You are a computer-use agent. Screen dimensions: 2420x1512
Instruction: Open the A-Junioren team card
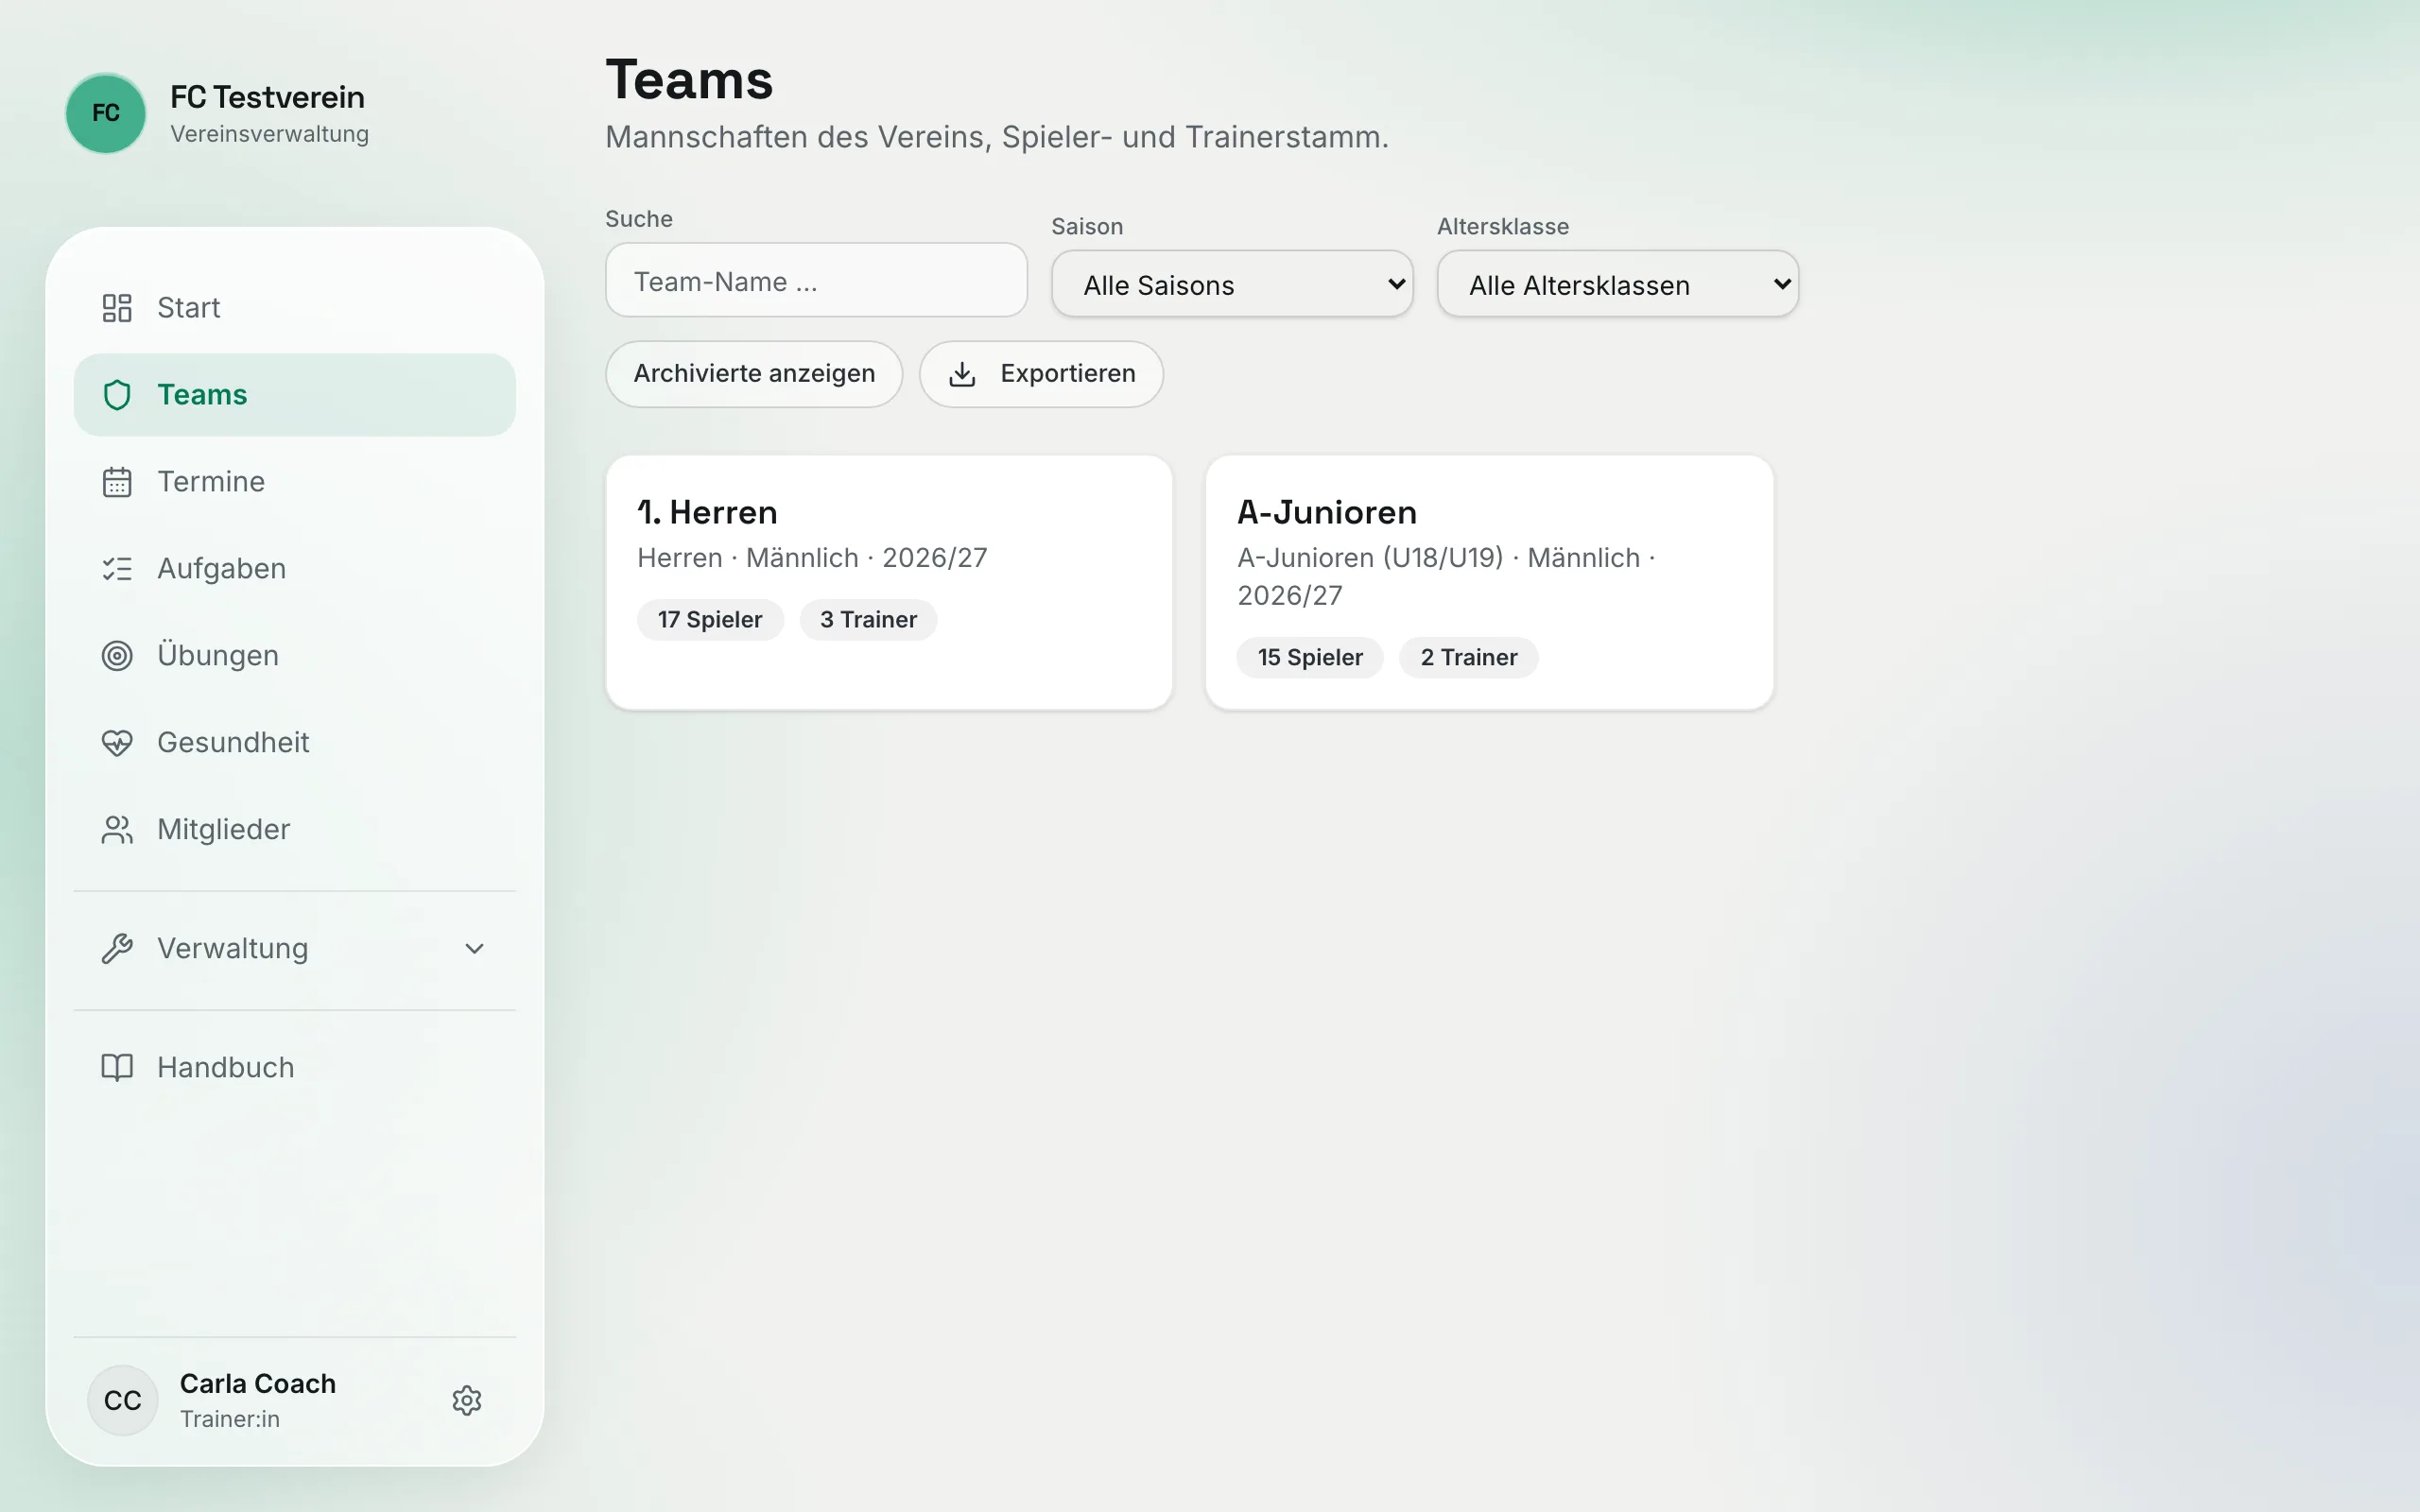click(x=1489, y=583)
